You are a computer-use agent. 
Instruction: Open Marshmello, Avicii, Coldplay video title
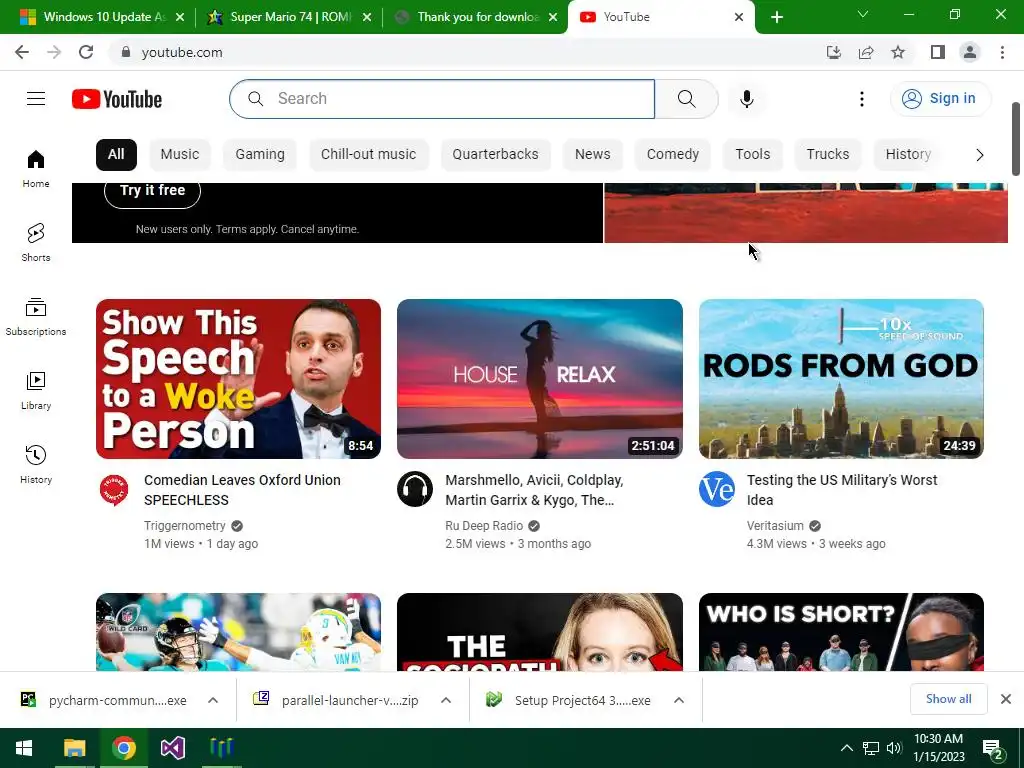pos(534,490)
